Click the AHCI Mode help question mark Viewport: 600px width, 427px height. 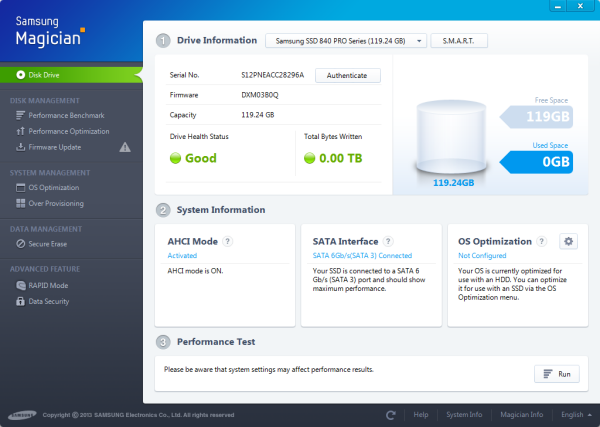click(228, 241)
